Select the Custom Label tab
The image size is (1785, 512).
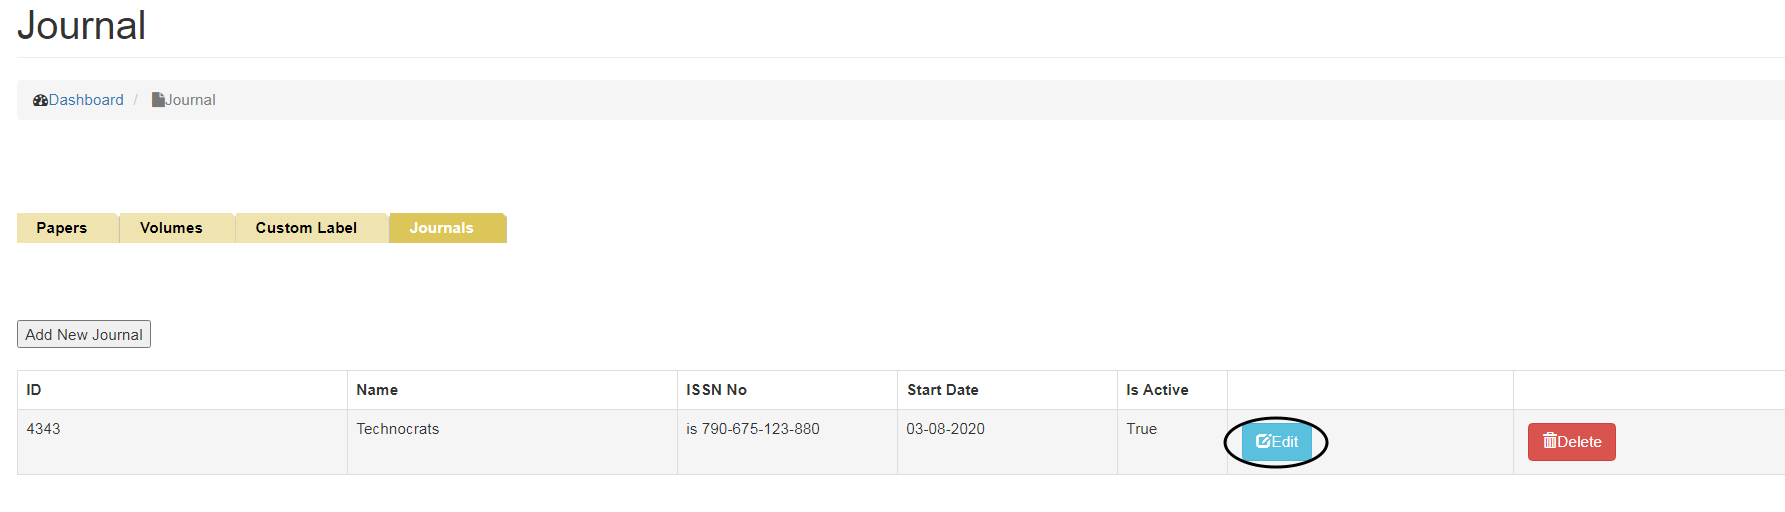coord(306,228)
